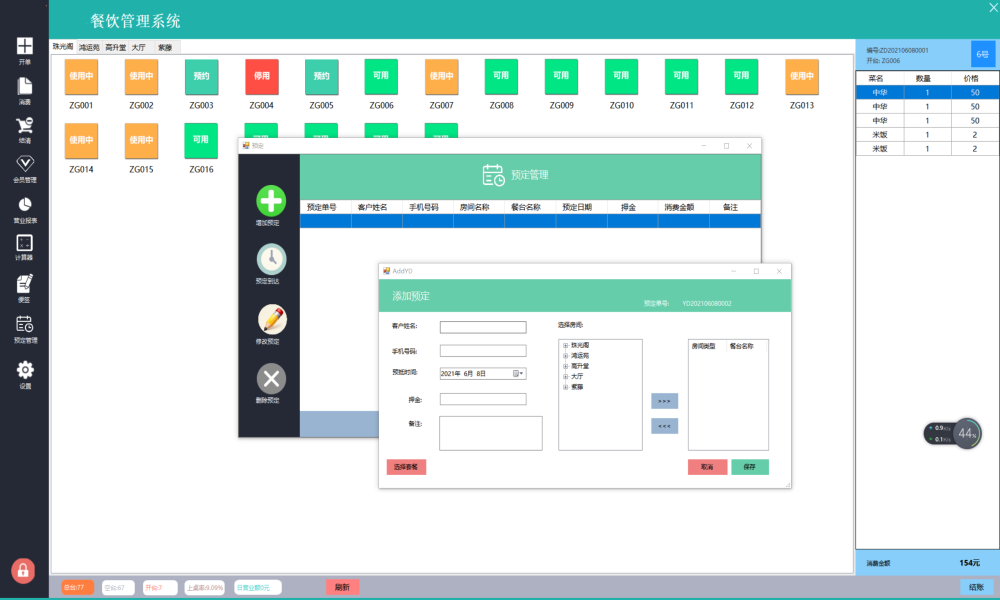Click the network speed 44% floating widget
Image resolution: width=1000 pixels, height=600 pixels.
click(952, 434)
